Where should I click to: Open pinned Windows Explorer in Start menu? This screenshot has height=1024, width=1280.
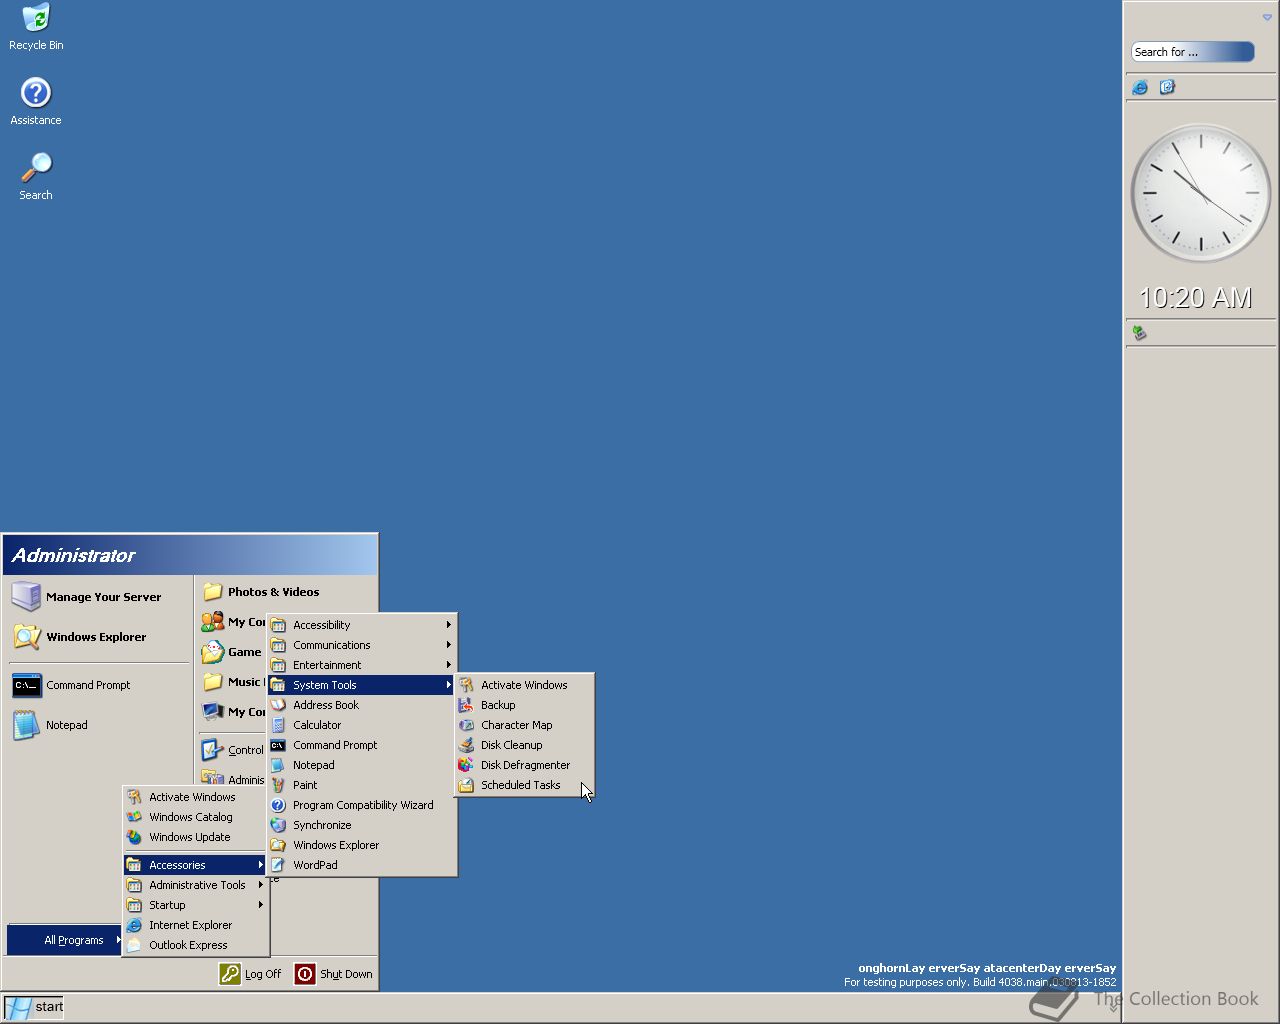(x=97, y=637)
